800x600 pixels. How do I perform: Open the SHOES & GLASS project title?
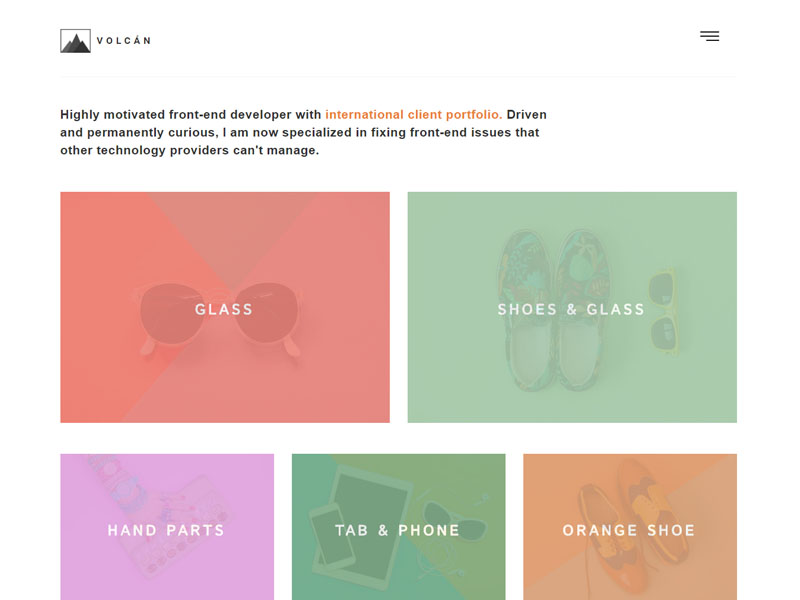(571, 309)
